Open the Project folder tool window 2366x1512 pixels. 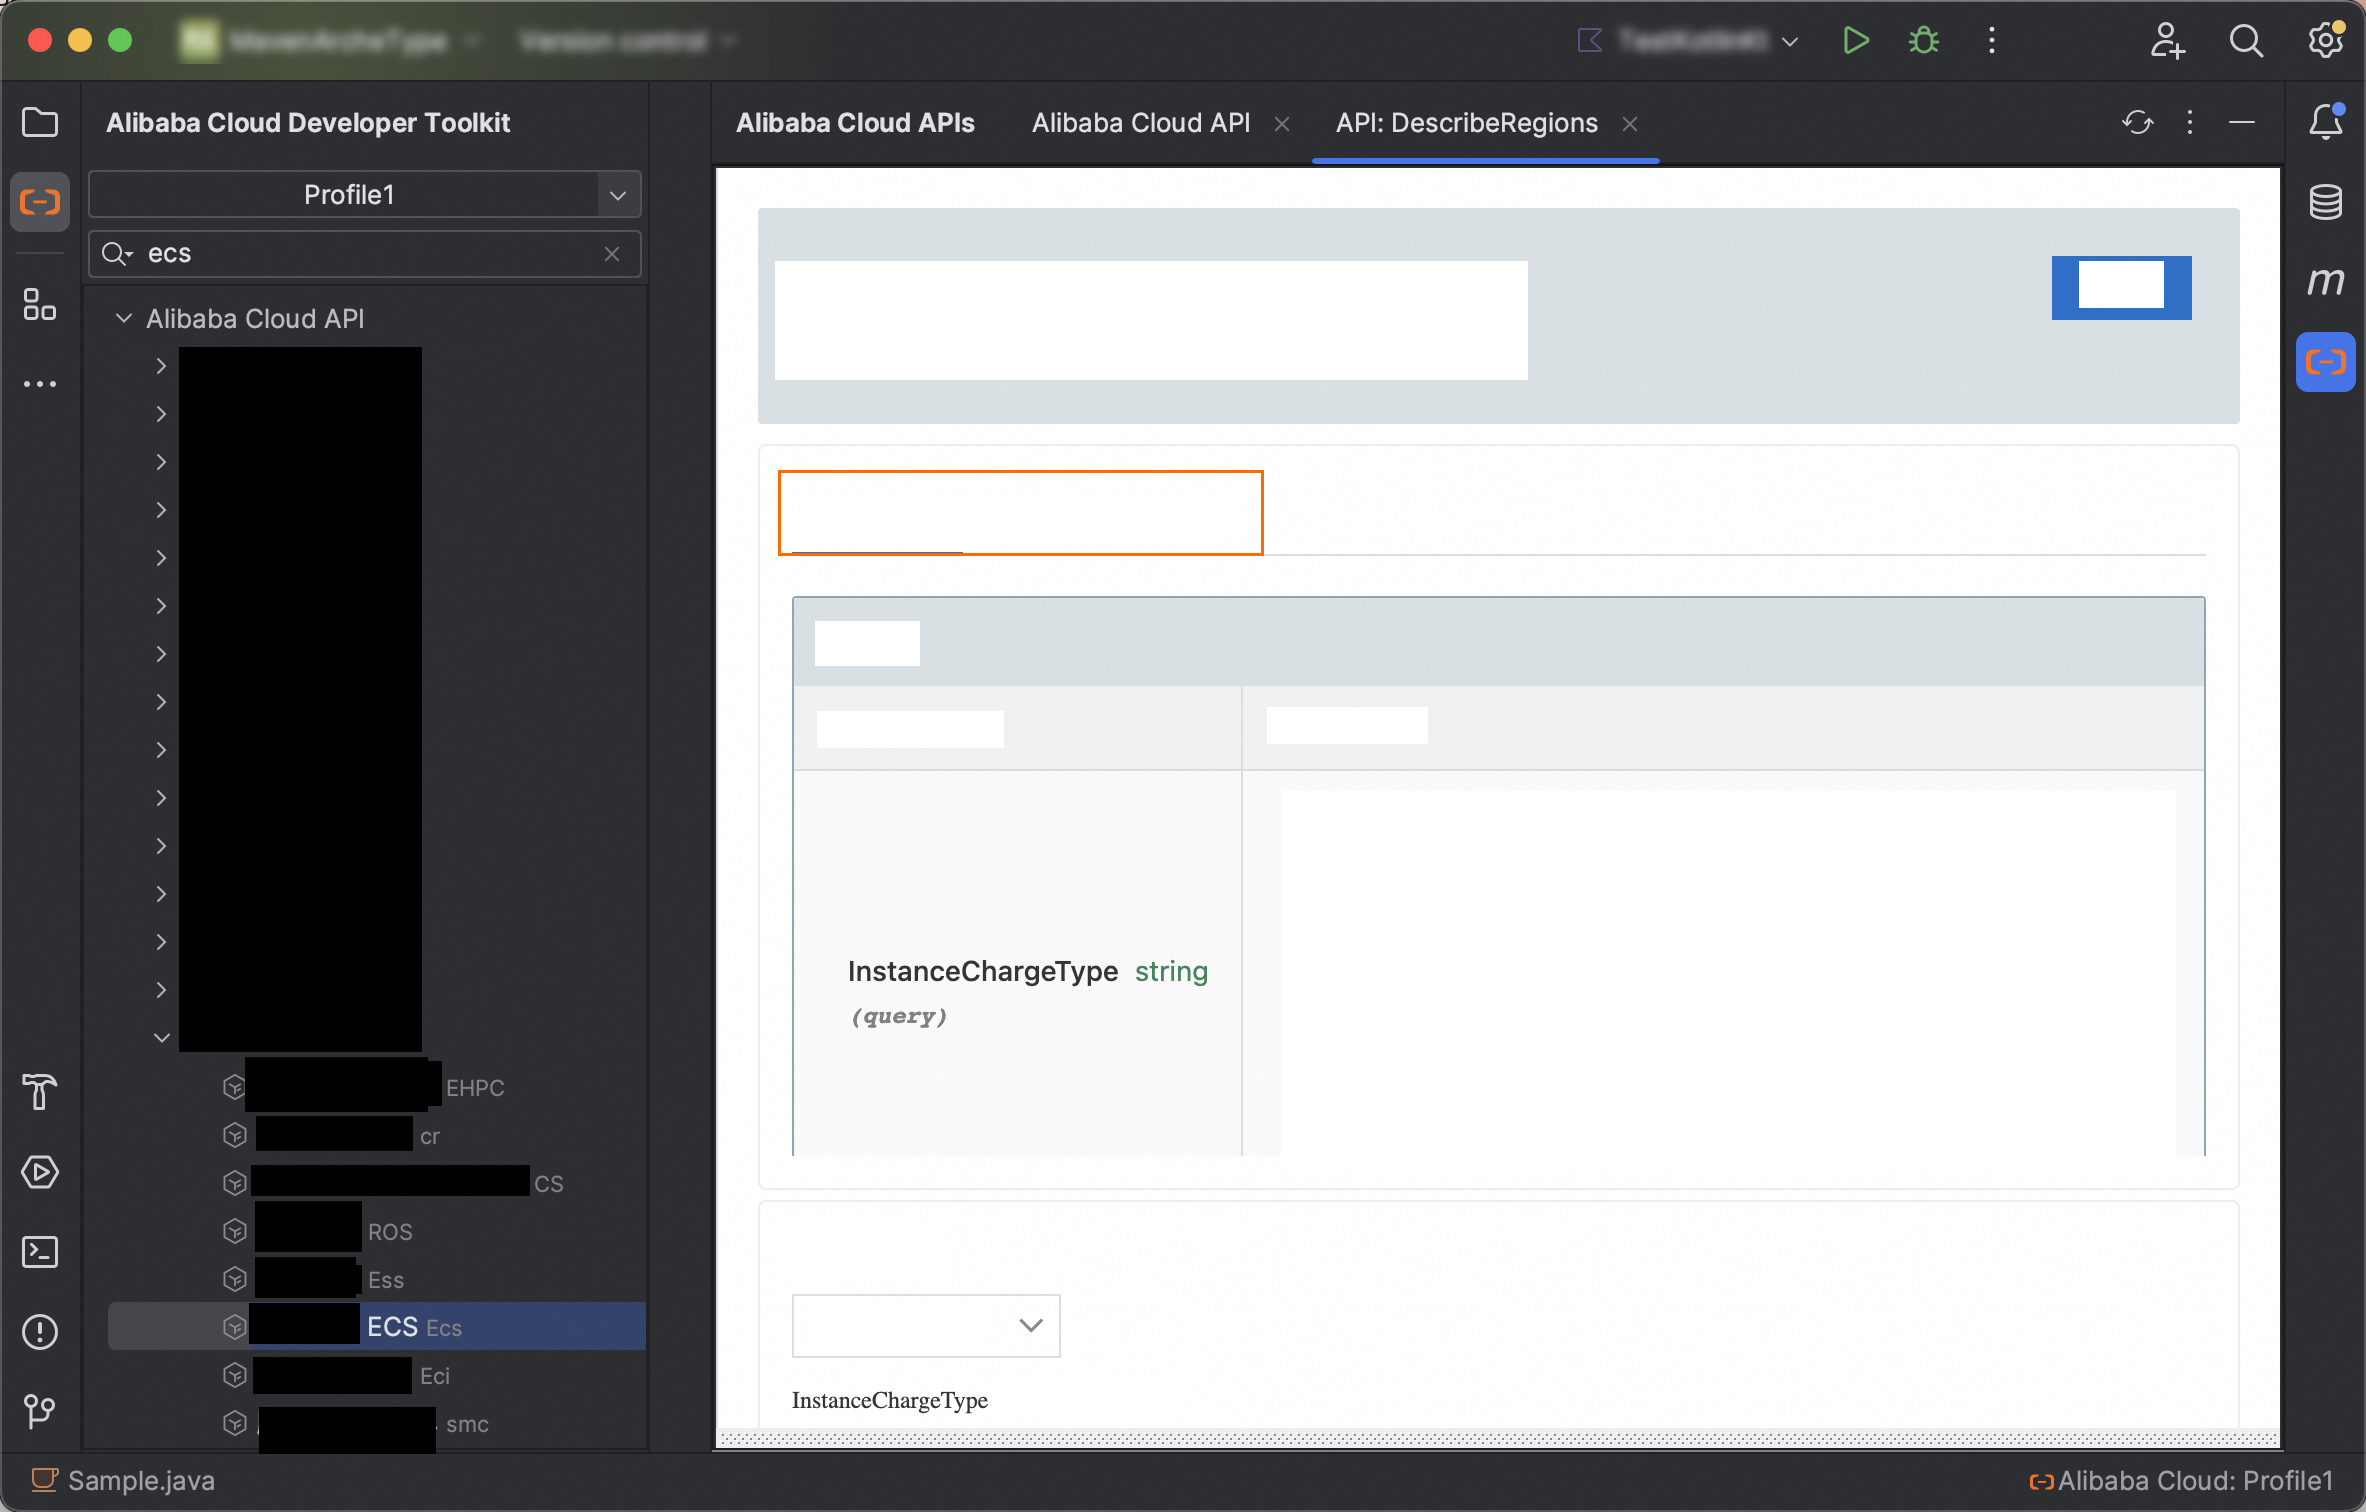click(x=40, y=122)
